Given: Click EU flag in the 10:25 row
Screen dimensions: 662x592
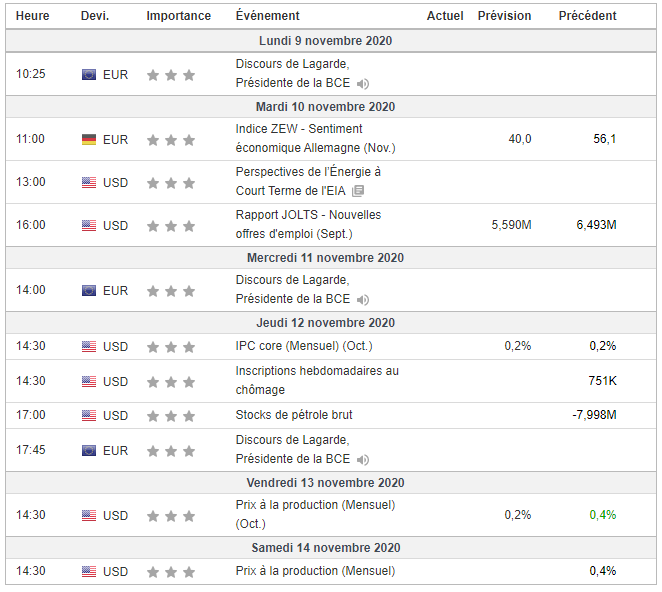Looking at the screenshot, I should pyautogui.click(x=89, y=75).
